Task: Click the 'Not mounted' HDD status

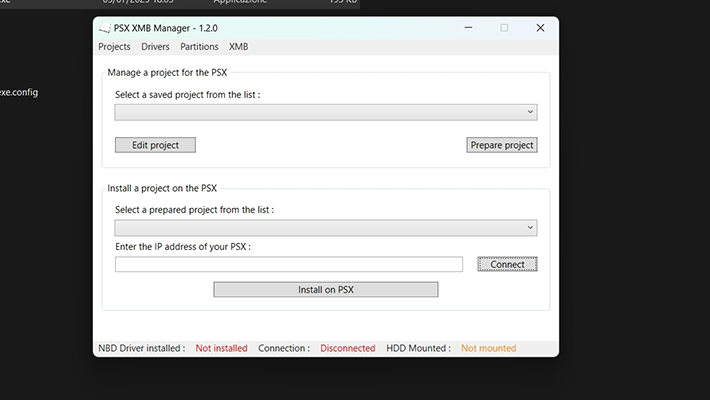Action: pos(489,348)
